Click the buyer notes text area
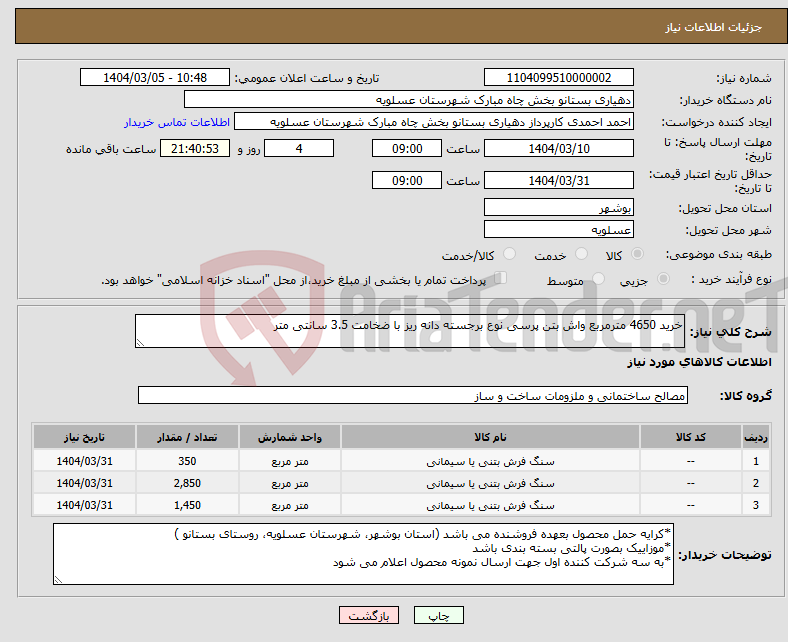Screen dimensions: 788x642 click(x=363, y=554)
